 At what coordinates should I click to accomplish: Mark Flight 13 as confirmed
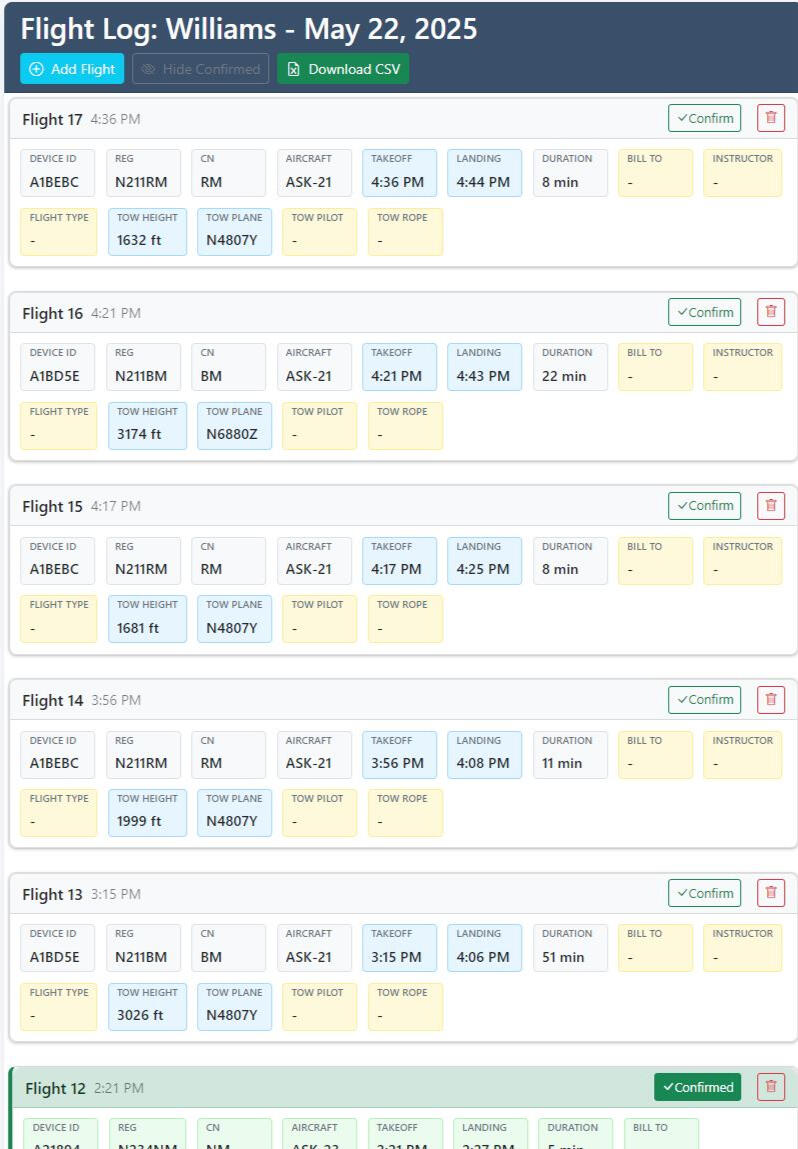(x=704, y=893)
